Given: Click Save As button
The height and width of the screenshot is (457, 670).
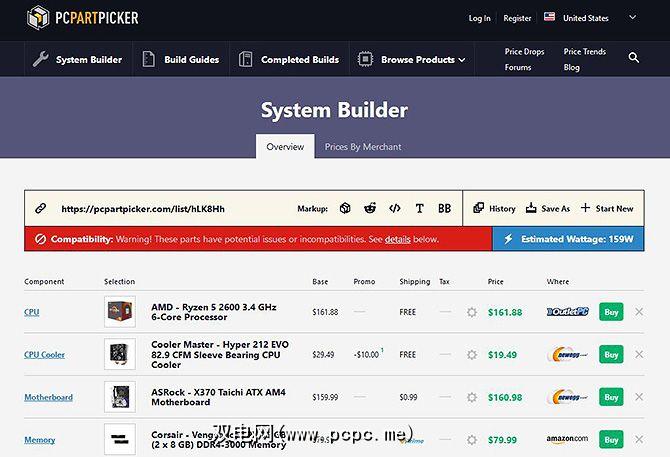Looking at the screenshot, I should click(x=548, y=208).
